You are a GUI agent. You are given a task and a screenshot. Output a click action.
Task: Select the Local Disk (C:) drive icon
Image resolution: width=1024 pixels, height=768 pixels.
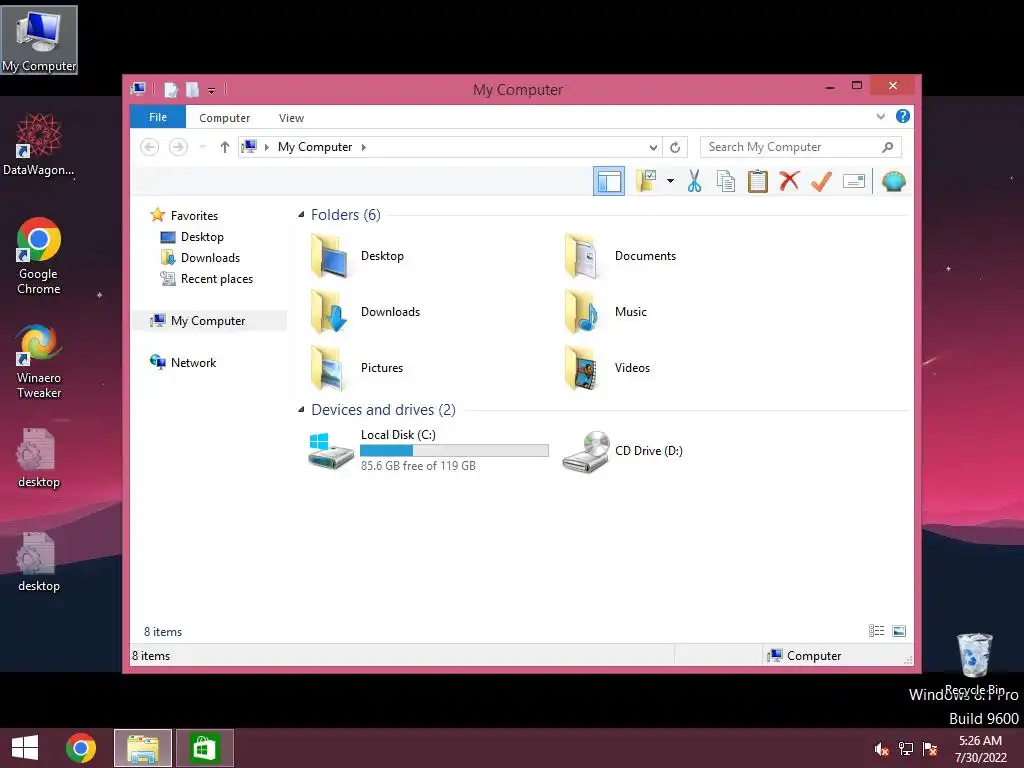point(330,451)
